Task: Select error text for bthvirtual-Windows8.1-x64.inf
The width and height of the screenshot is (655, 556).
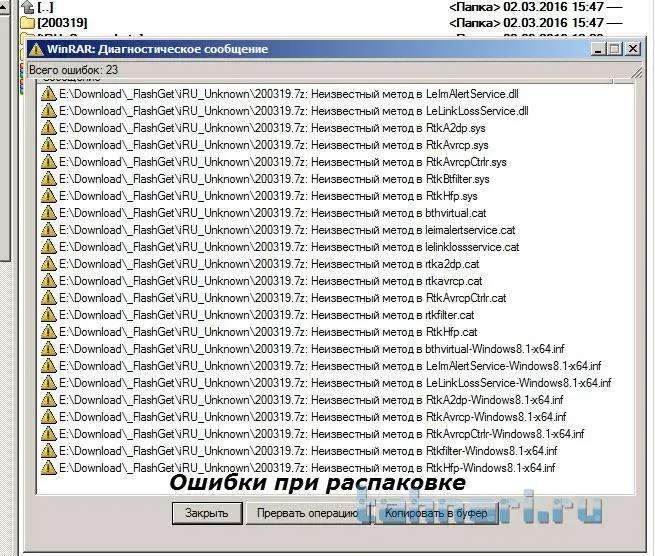Action: click(312, 349)
